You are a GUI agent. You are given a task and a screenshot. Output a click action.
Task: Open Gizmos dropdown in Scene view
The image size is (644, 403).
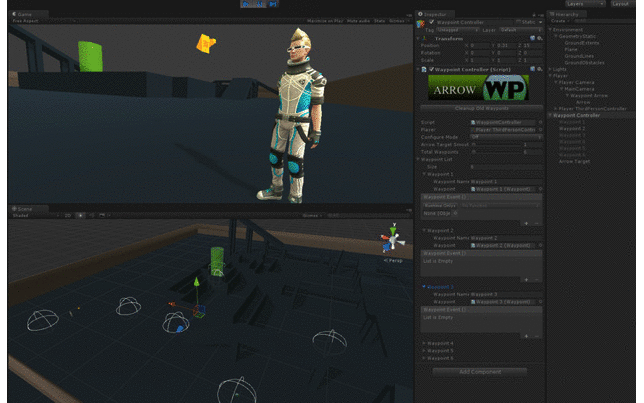point(312,215)
